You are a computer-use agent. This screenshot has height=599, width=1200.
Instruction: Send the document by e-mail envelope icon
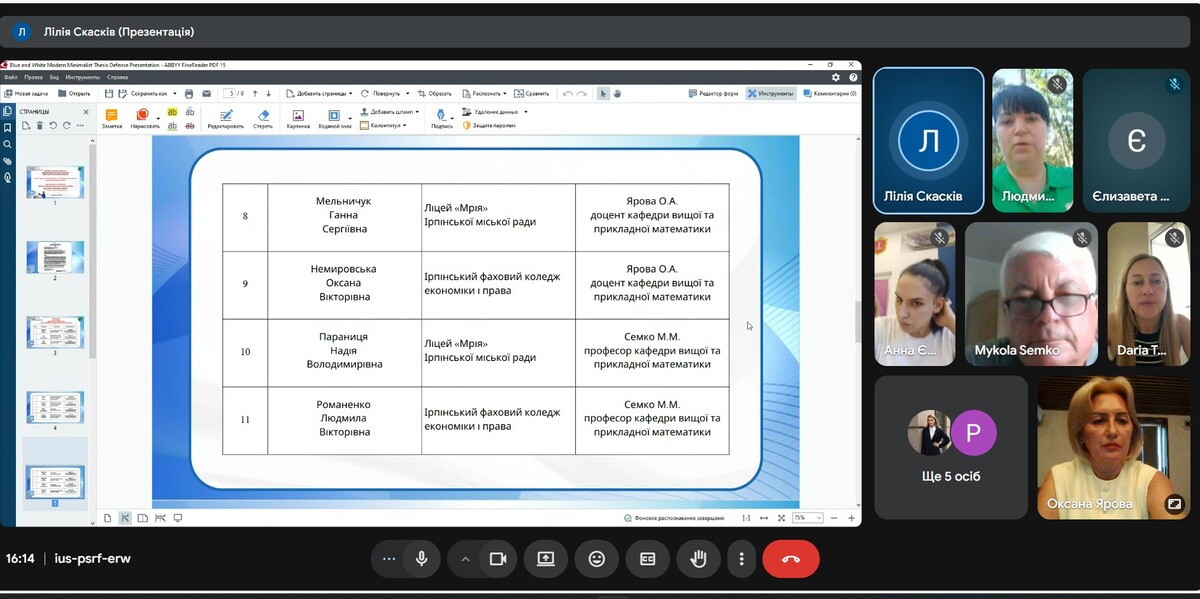[x=206, y=93]
